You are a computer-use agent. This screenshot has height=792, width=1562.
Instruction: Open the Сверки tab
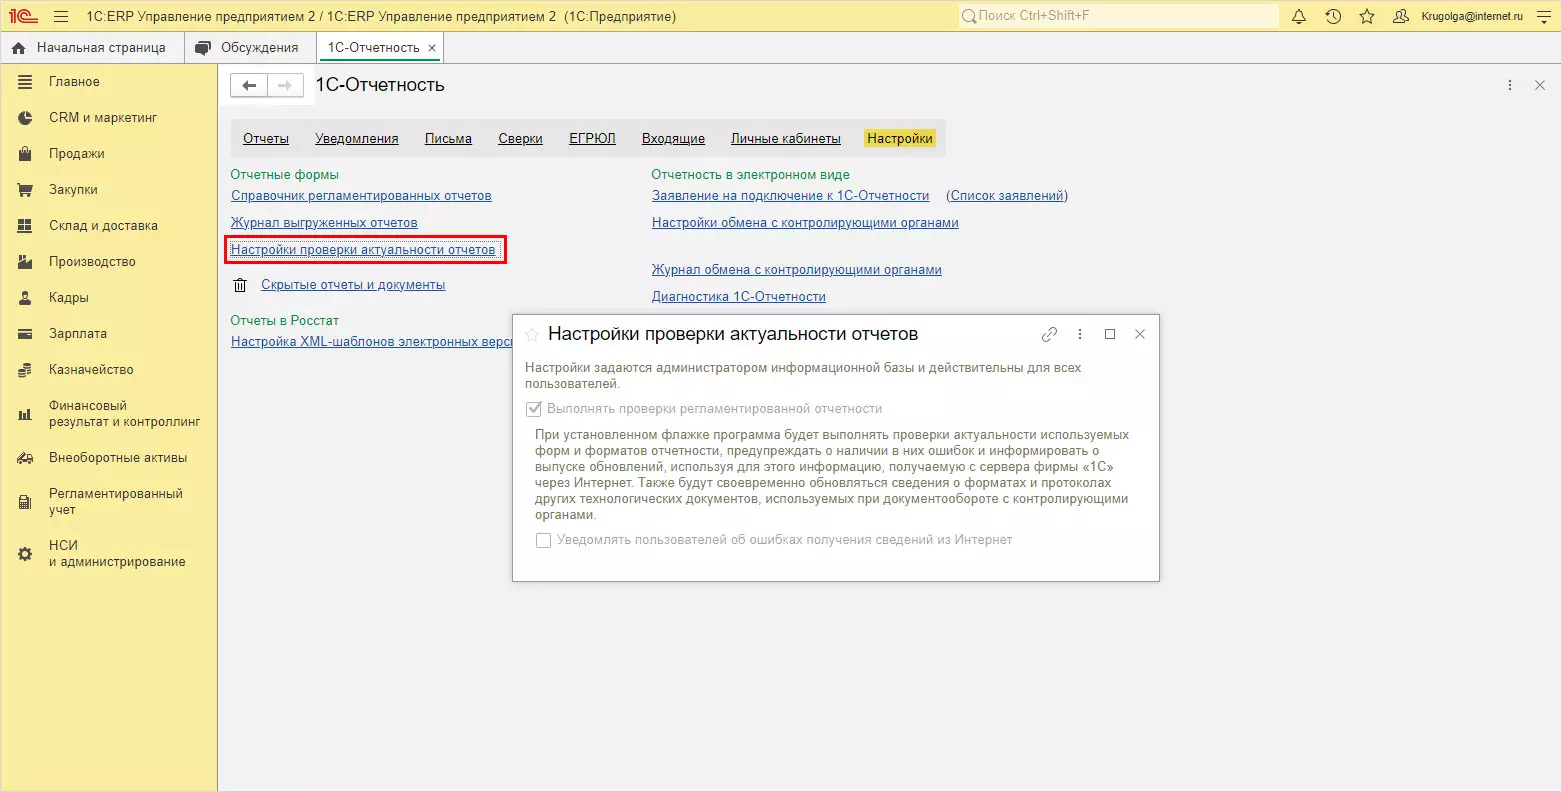(x=521, y=139)
